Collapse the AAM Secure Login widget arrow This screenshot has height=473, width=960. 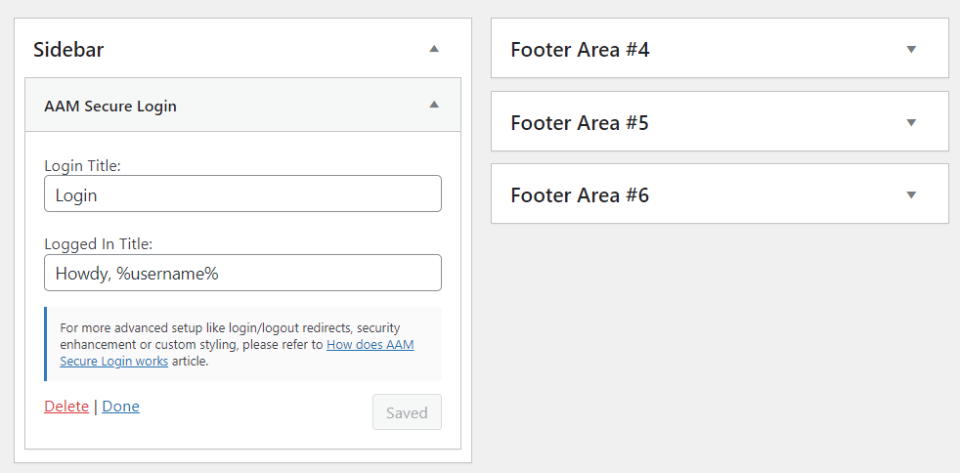[433, 104]
